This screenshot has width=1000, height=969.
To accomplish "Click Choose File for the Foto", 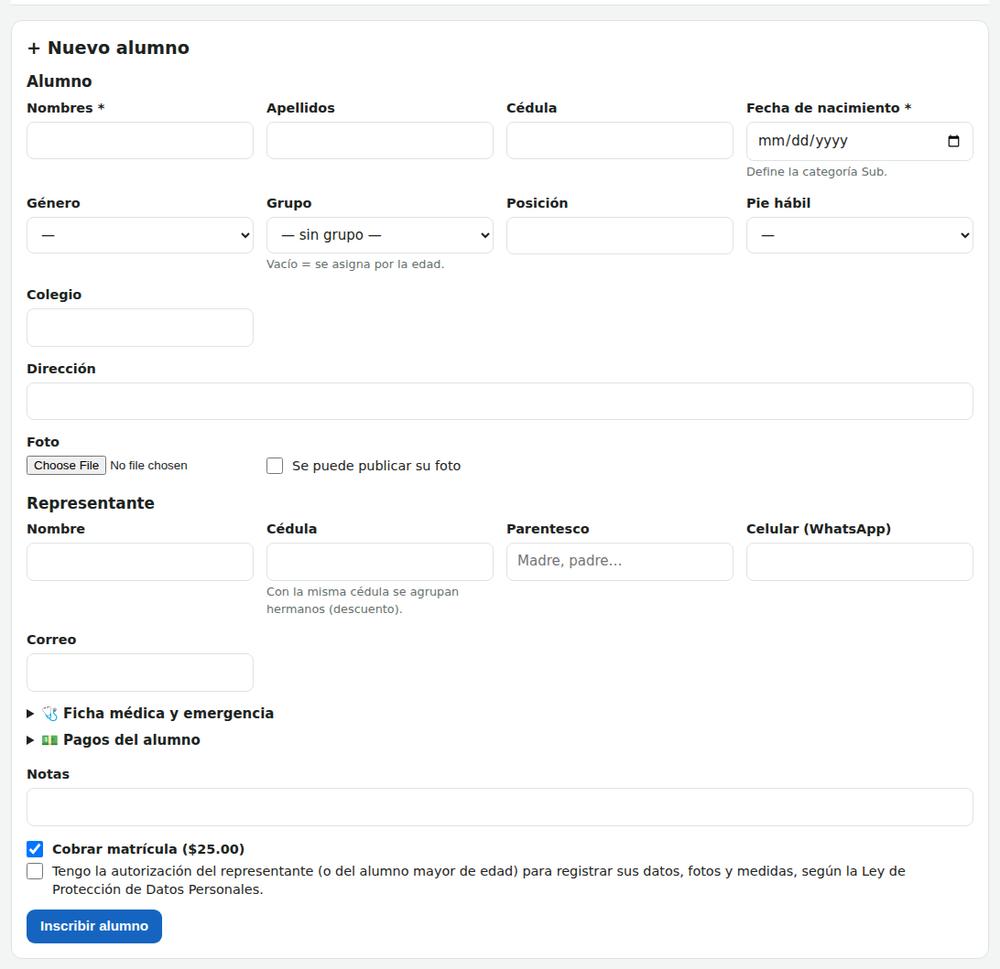I will 66,466.
